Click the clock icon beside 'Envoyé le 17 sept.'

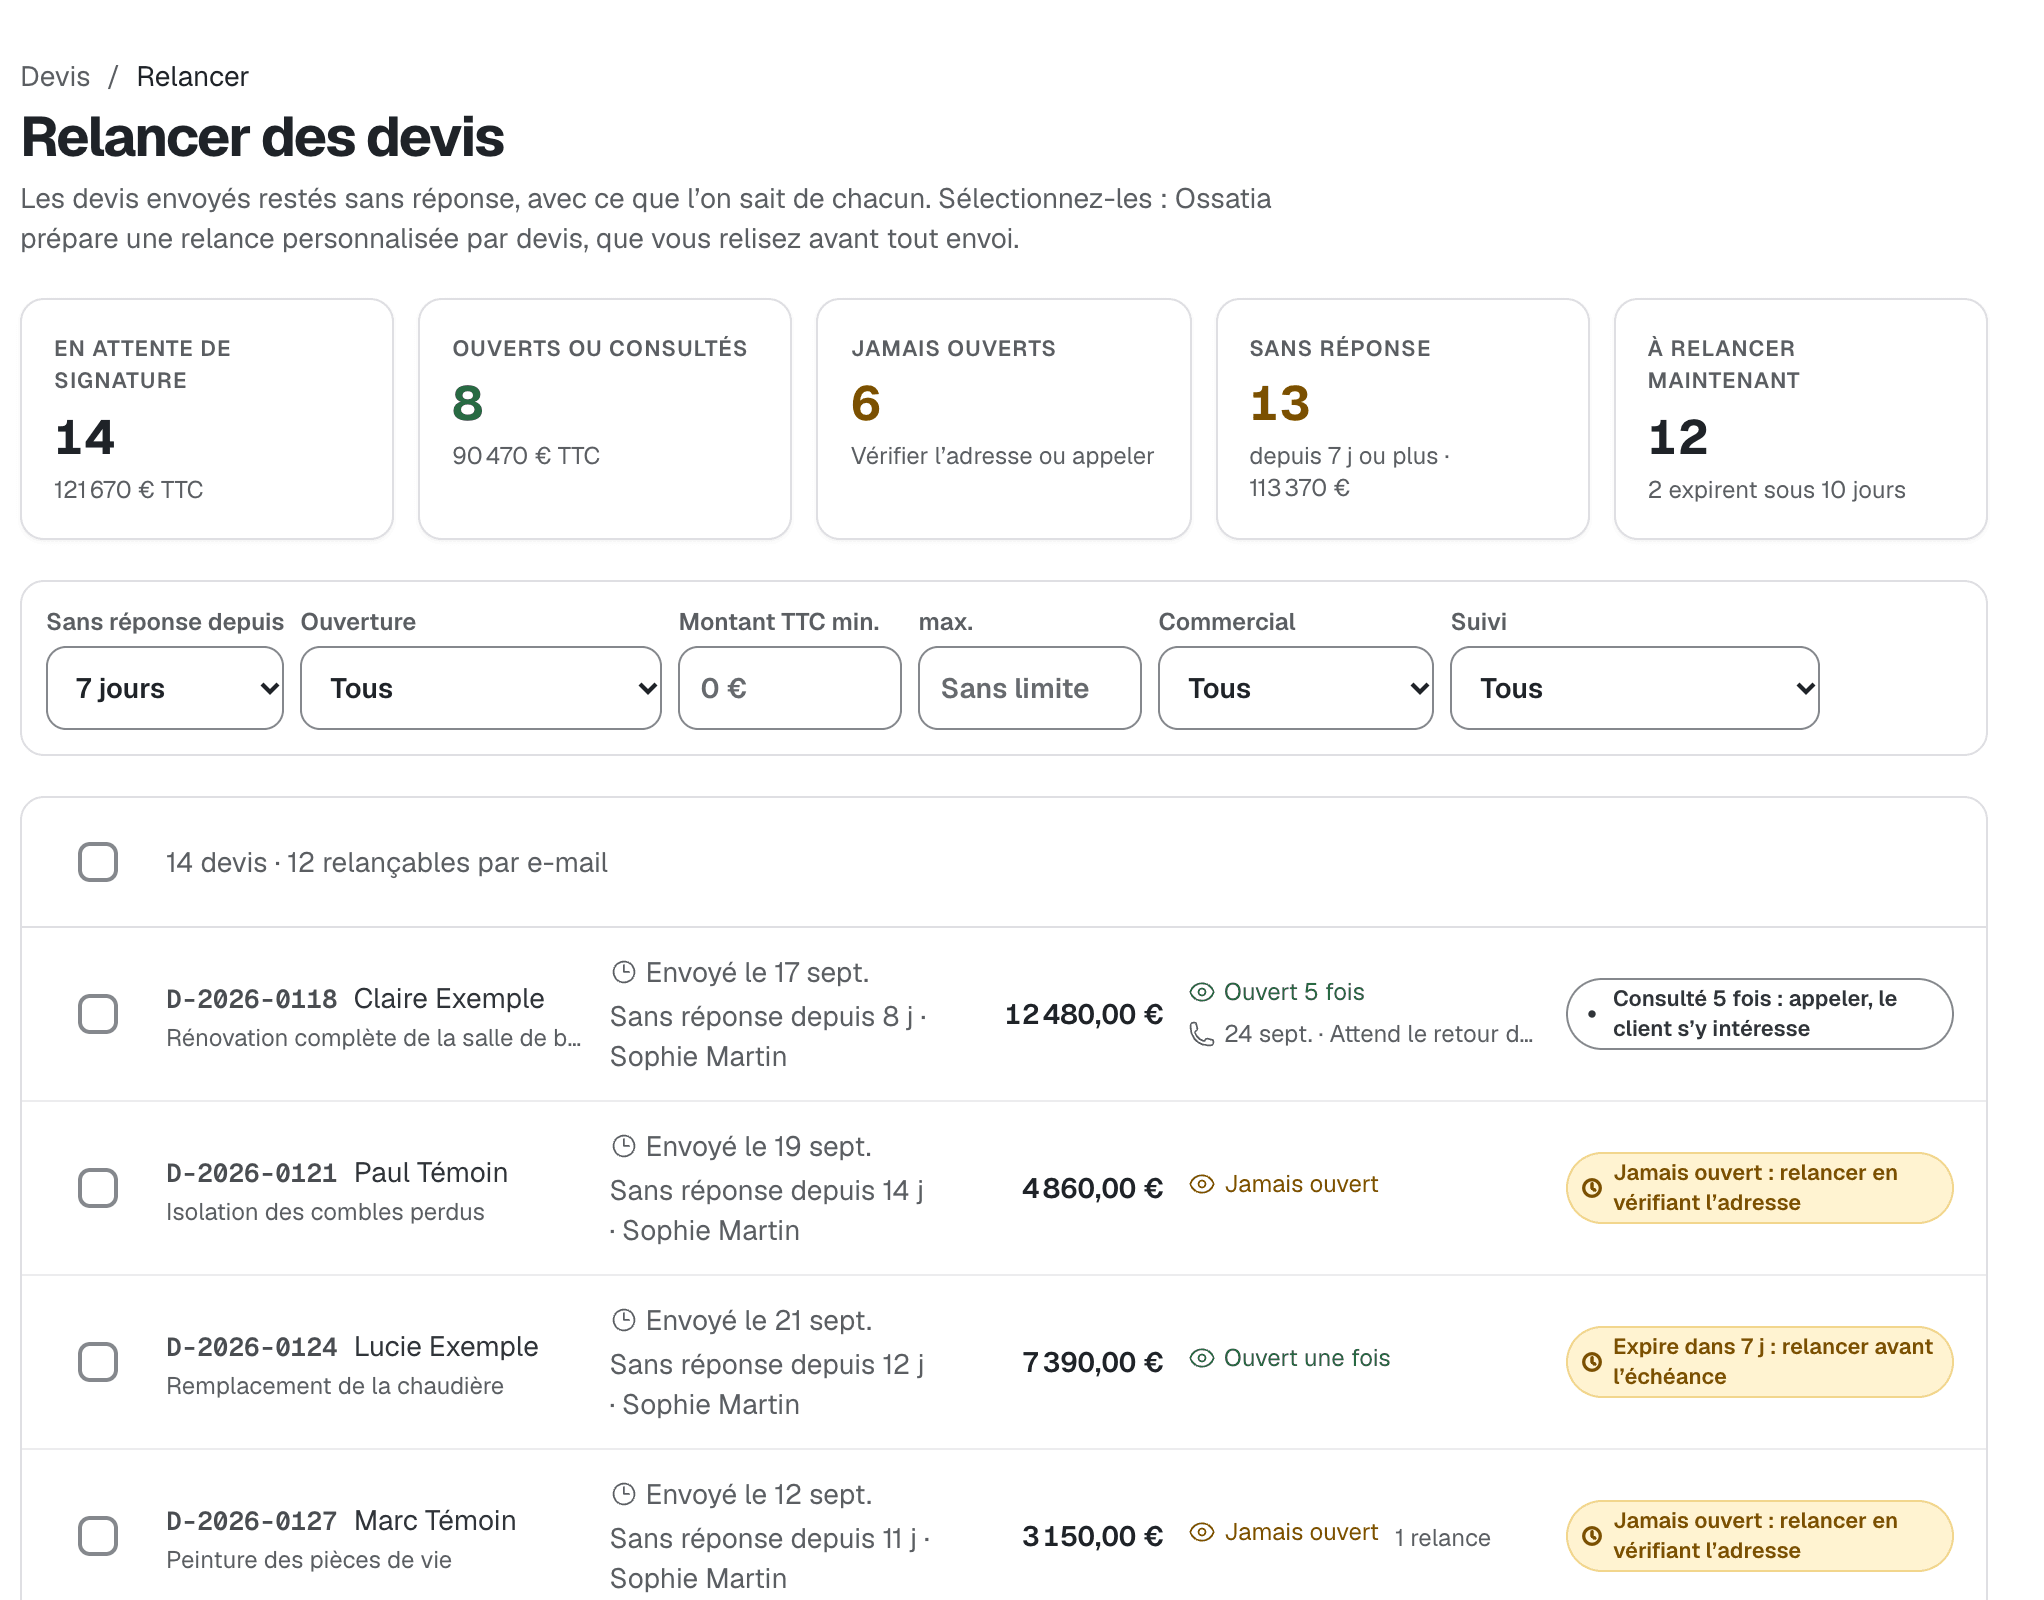pos(624,972)
